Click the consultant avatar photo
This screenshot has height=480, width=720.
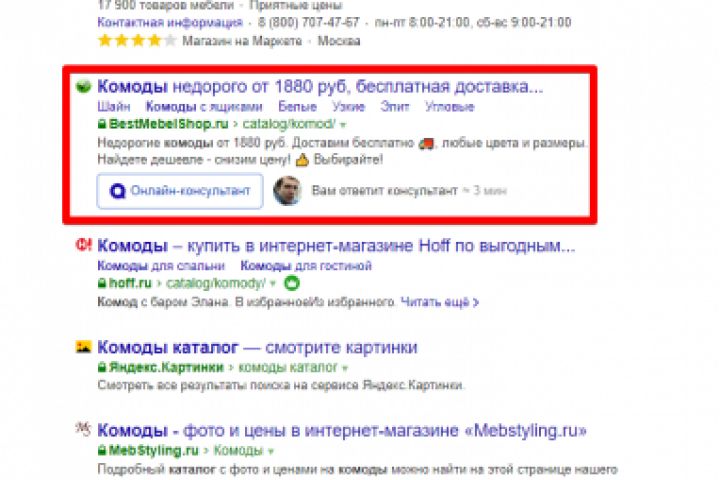coord(287,190)
